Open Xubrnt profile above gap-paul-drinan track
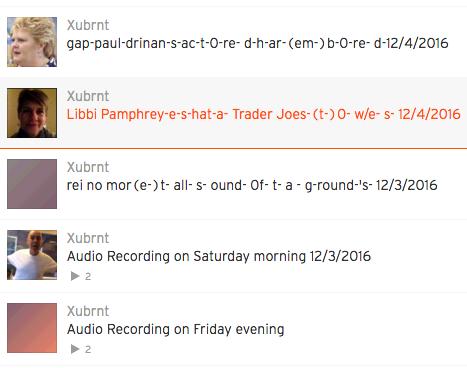 (x=88, y=25)
